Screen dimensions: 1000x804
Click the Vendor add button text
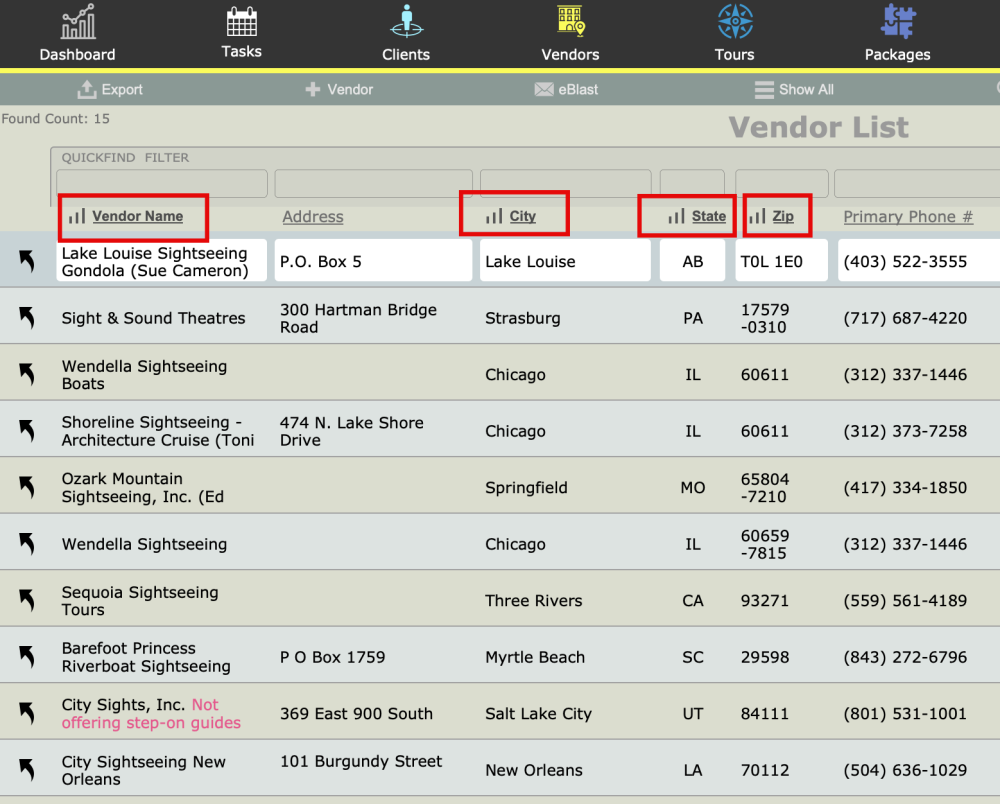pos(350,90)
